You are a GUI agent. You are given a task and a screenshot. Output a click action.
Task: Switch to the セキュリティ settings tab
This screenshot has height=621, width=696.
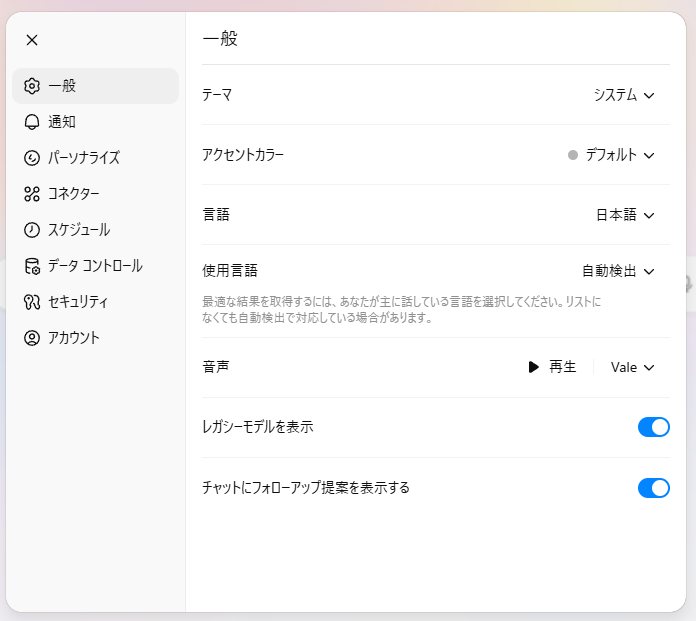click(95, 302)
